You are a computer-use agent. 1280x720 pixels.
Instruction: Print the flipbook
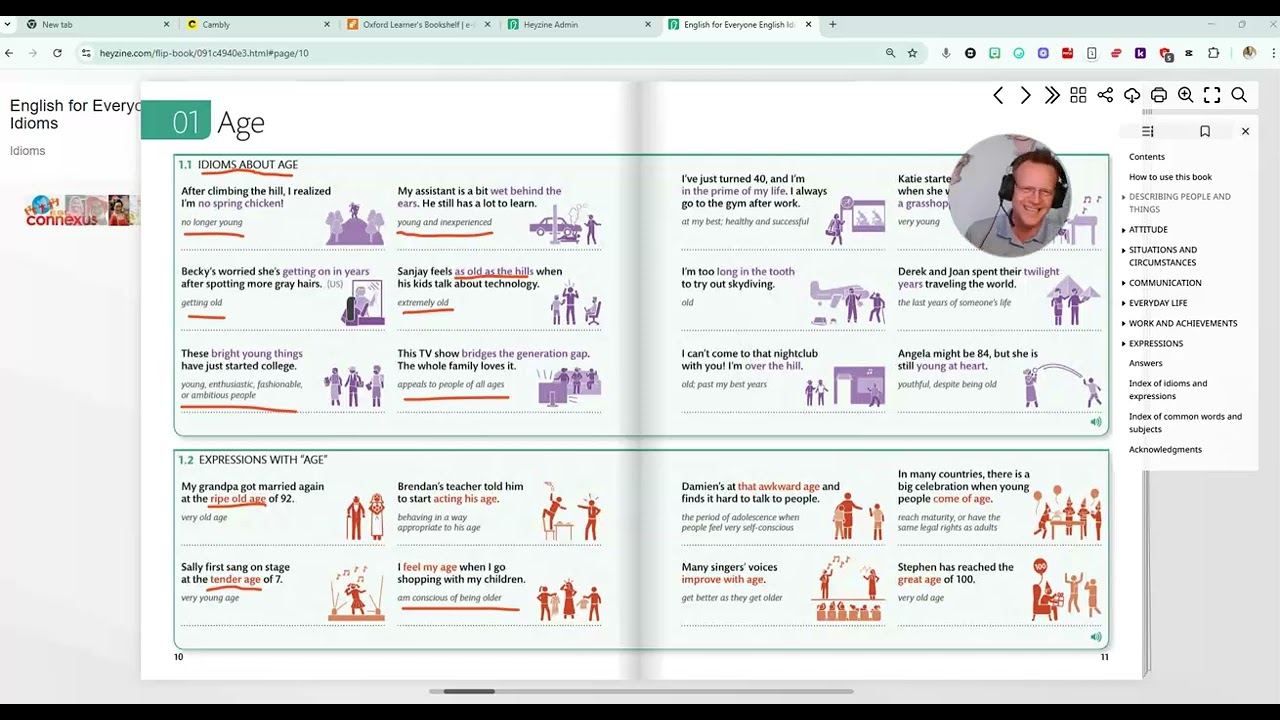[1159, 95]
